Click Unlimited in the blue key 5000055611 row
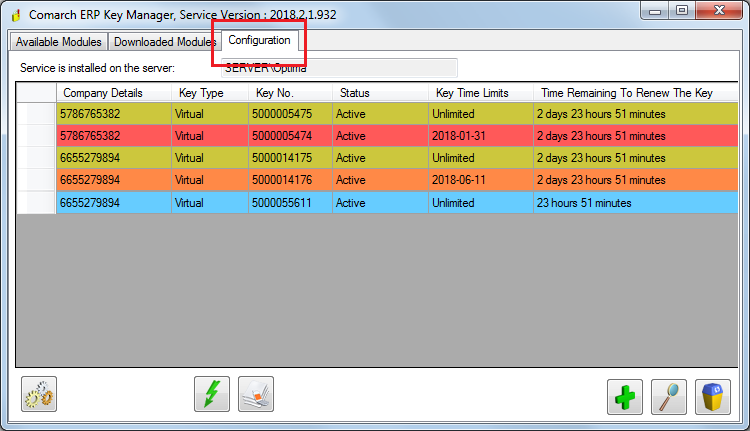The width and height of the screenshot is (750, 431). (x=481, y=203)
